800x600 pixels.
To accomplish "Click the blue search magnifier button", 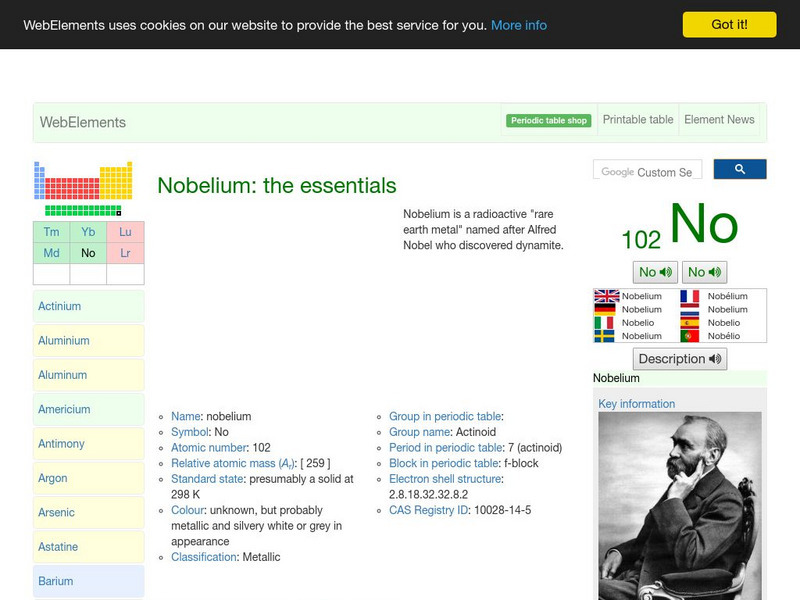I will pyautogui.click(x=739, y=169).
